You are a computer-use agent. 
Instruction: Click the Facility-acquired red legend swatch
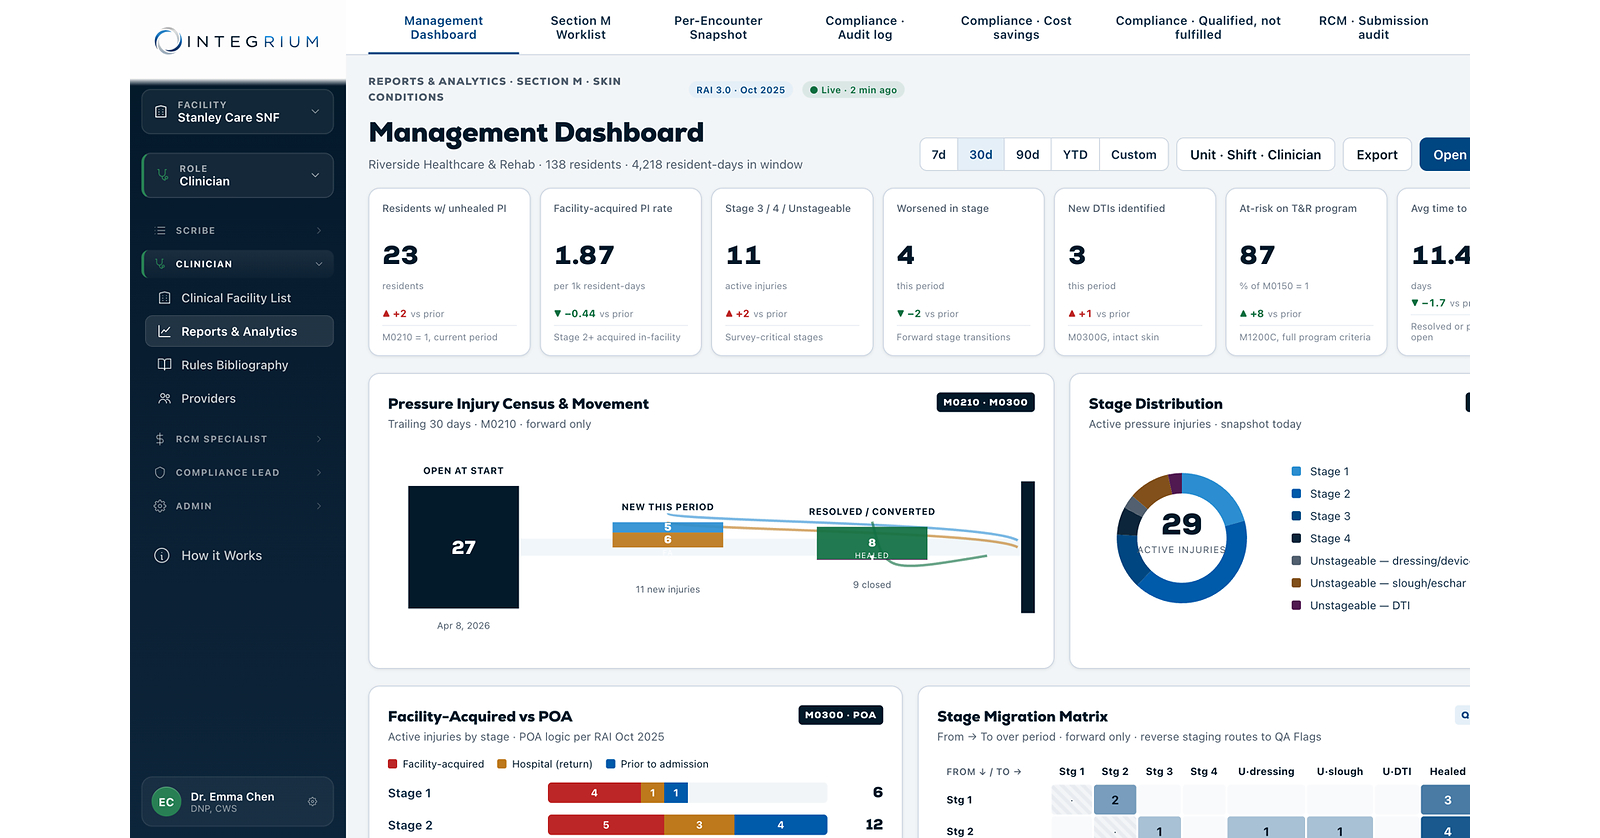click(x=393, y=764)
